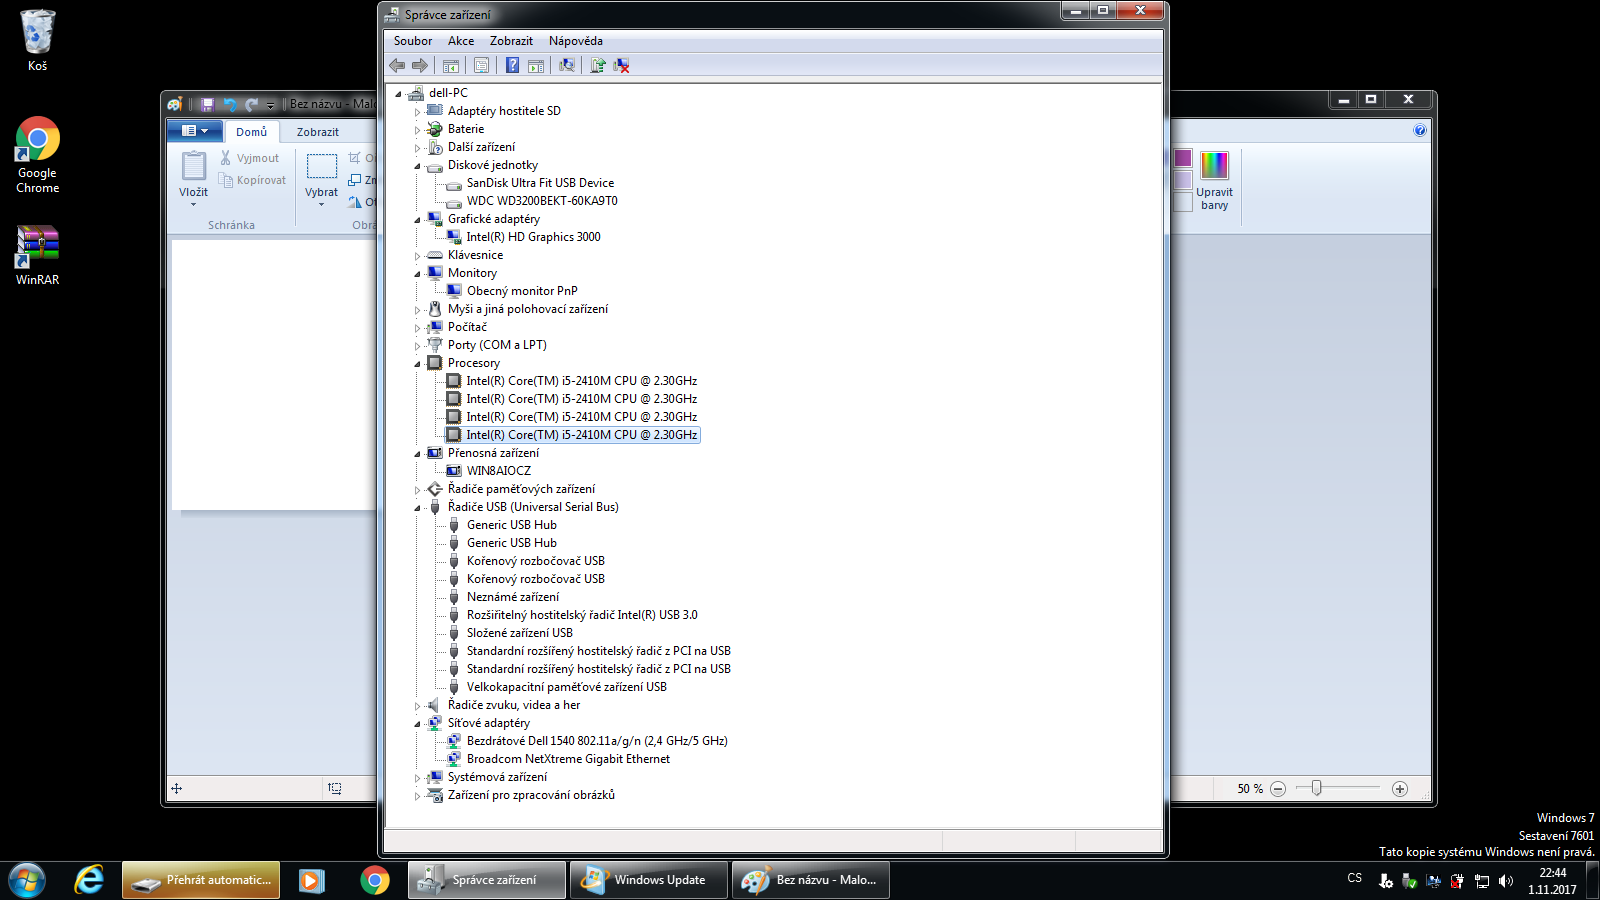Screen dimensions: 1600x900
Task: Expand the Baterie node
Action: pos(418,130)
